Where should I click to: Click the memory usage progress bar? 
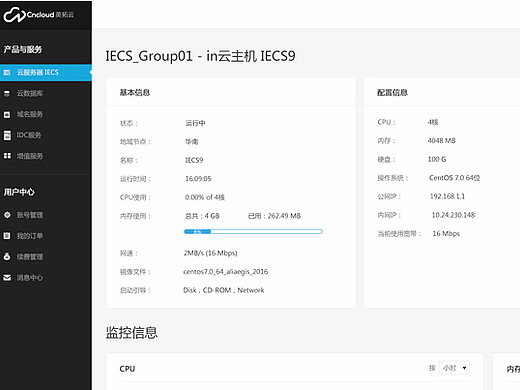click(x=253, y=231)
